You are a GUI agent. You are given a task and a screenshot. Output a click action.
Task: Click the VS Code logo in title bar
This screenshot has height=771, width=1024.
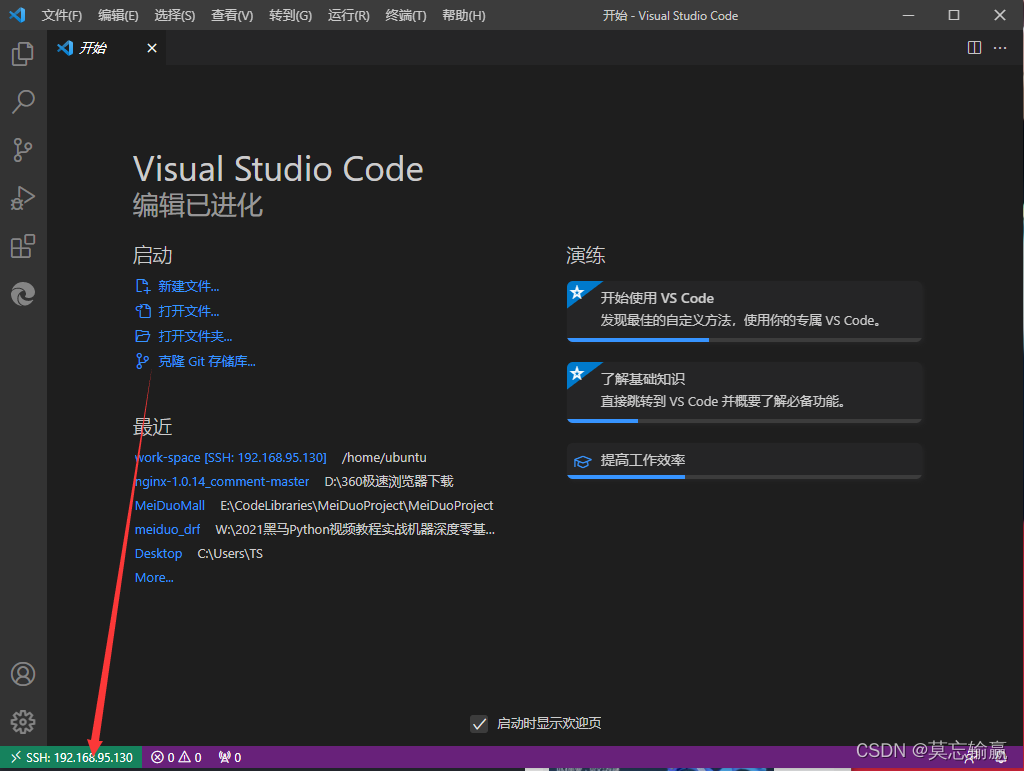(18, 15)
